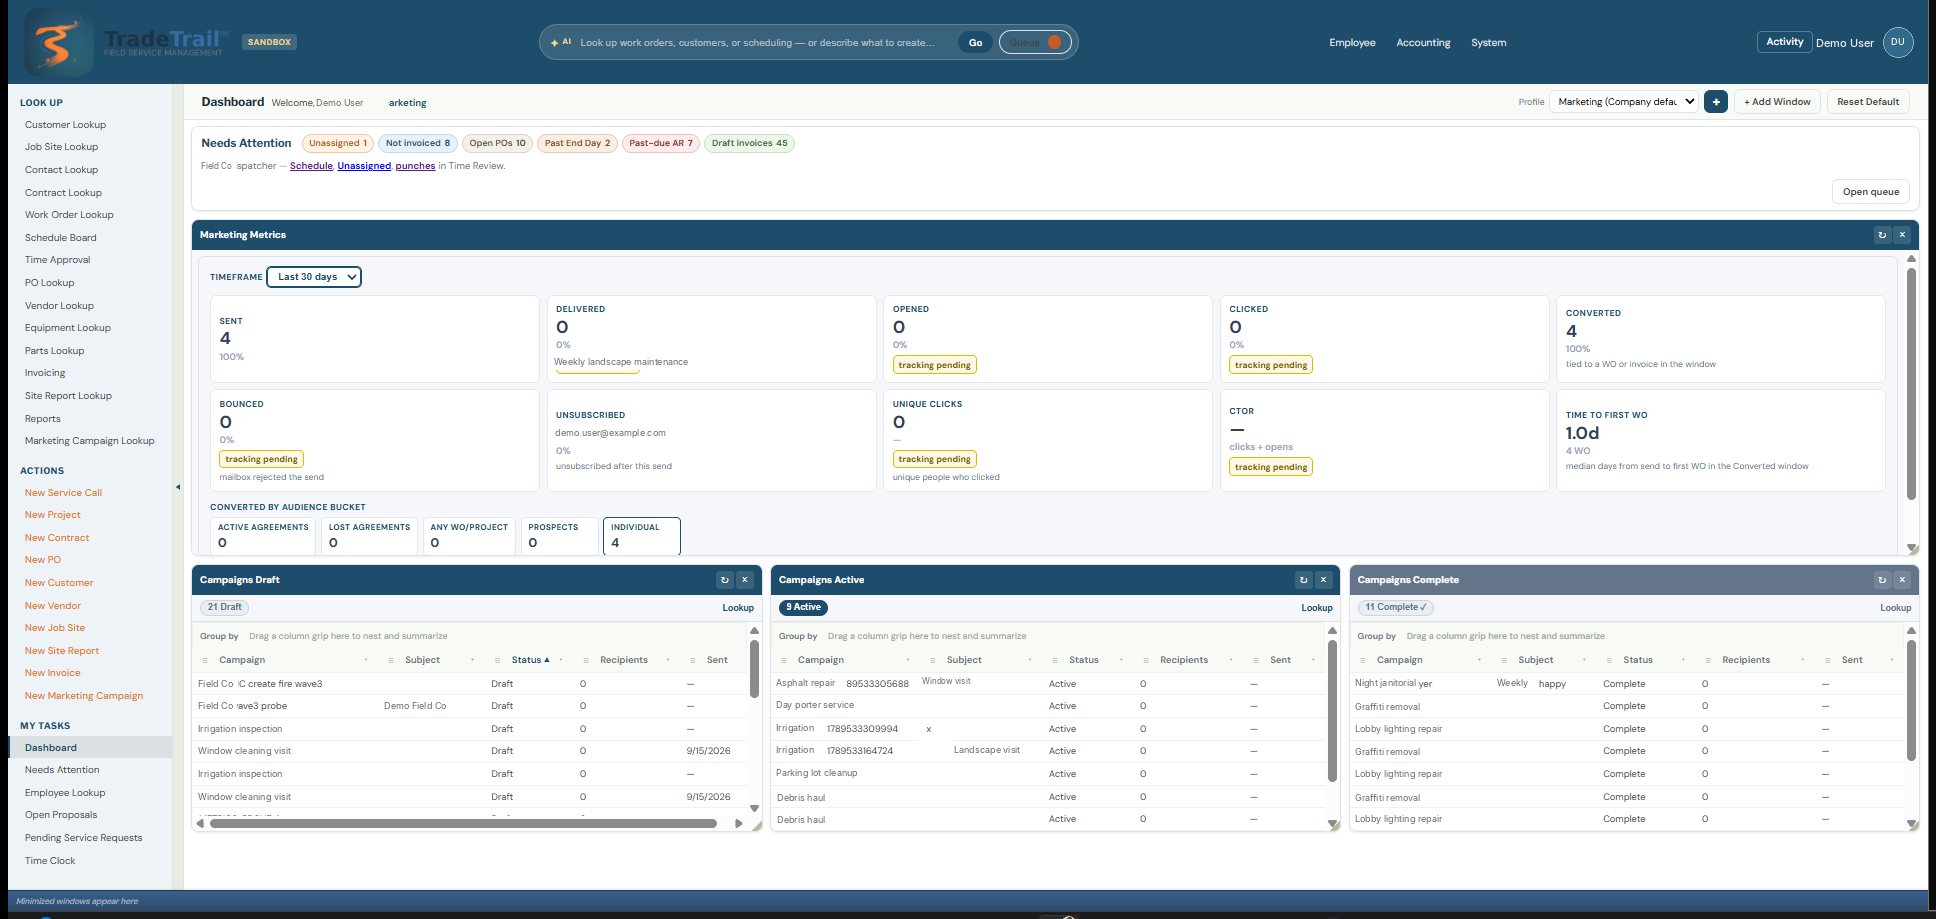1936x919 pixels.
Task: Open the Marketing profile dropdown
Action: [x=1624, y=102]
